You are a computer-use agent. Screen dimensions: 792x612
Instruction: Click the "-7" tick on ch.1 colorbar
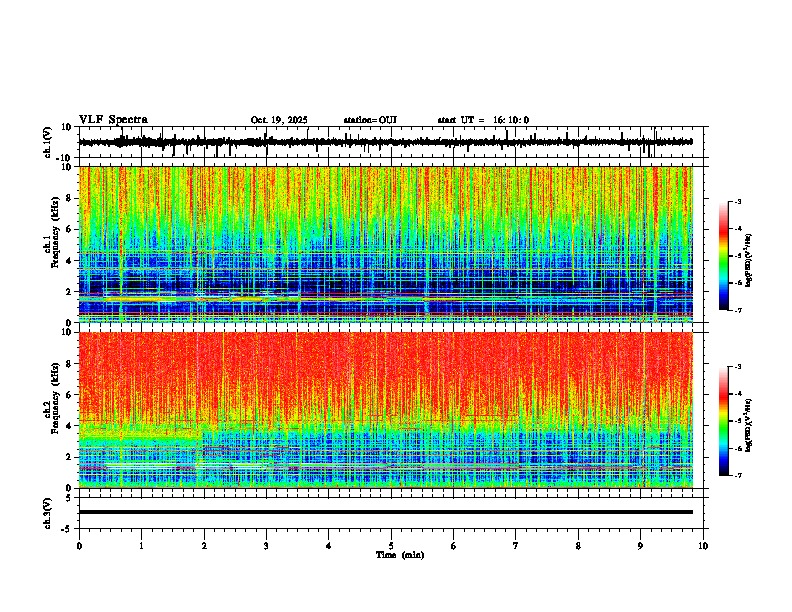click(x=737, y=310)
